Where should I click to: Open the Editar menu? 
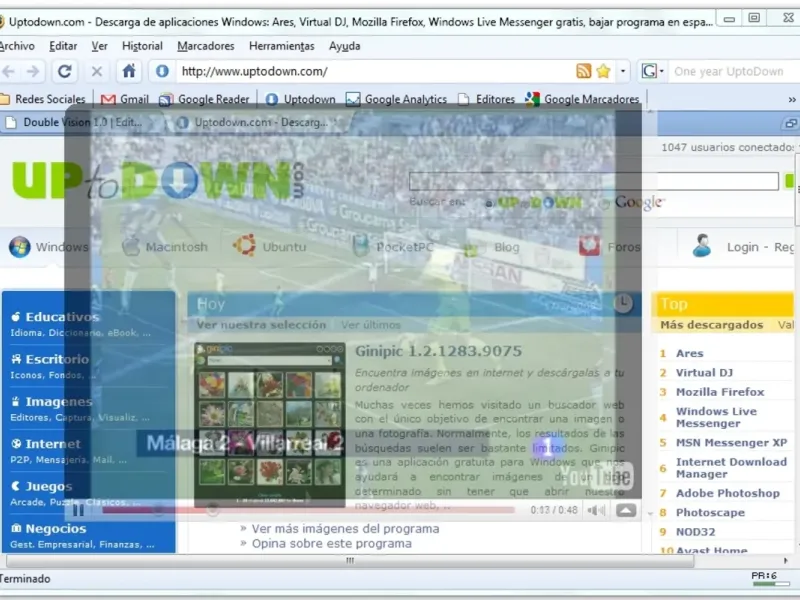tap(63, 46)
